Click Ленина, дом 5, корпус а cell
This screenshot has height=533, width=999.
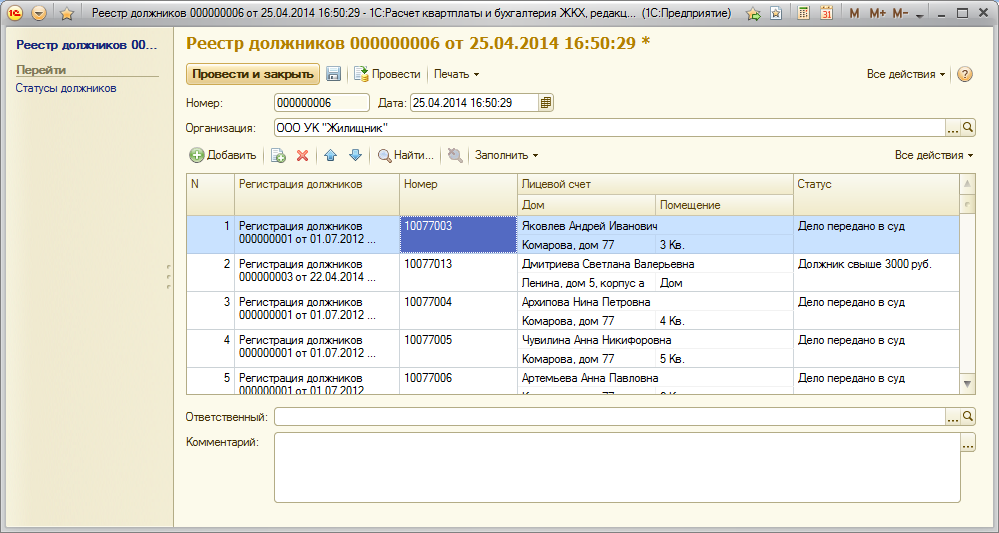point(586,283)
